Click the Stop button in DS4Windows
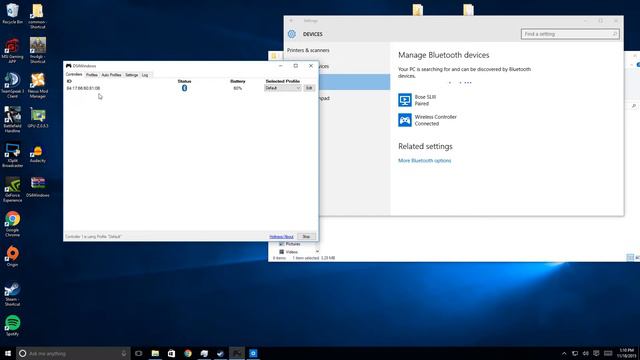Image resolution: width=640 pixels, height=360 pixels. 306,236
